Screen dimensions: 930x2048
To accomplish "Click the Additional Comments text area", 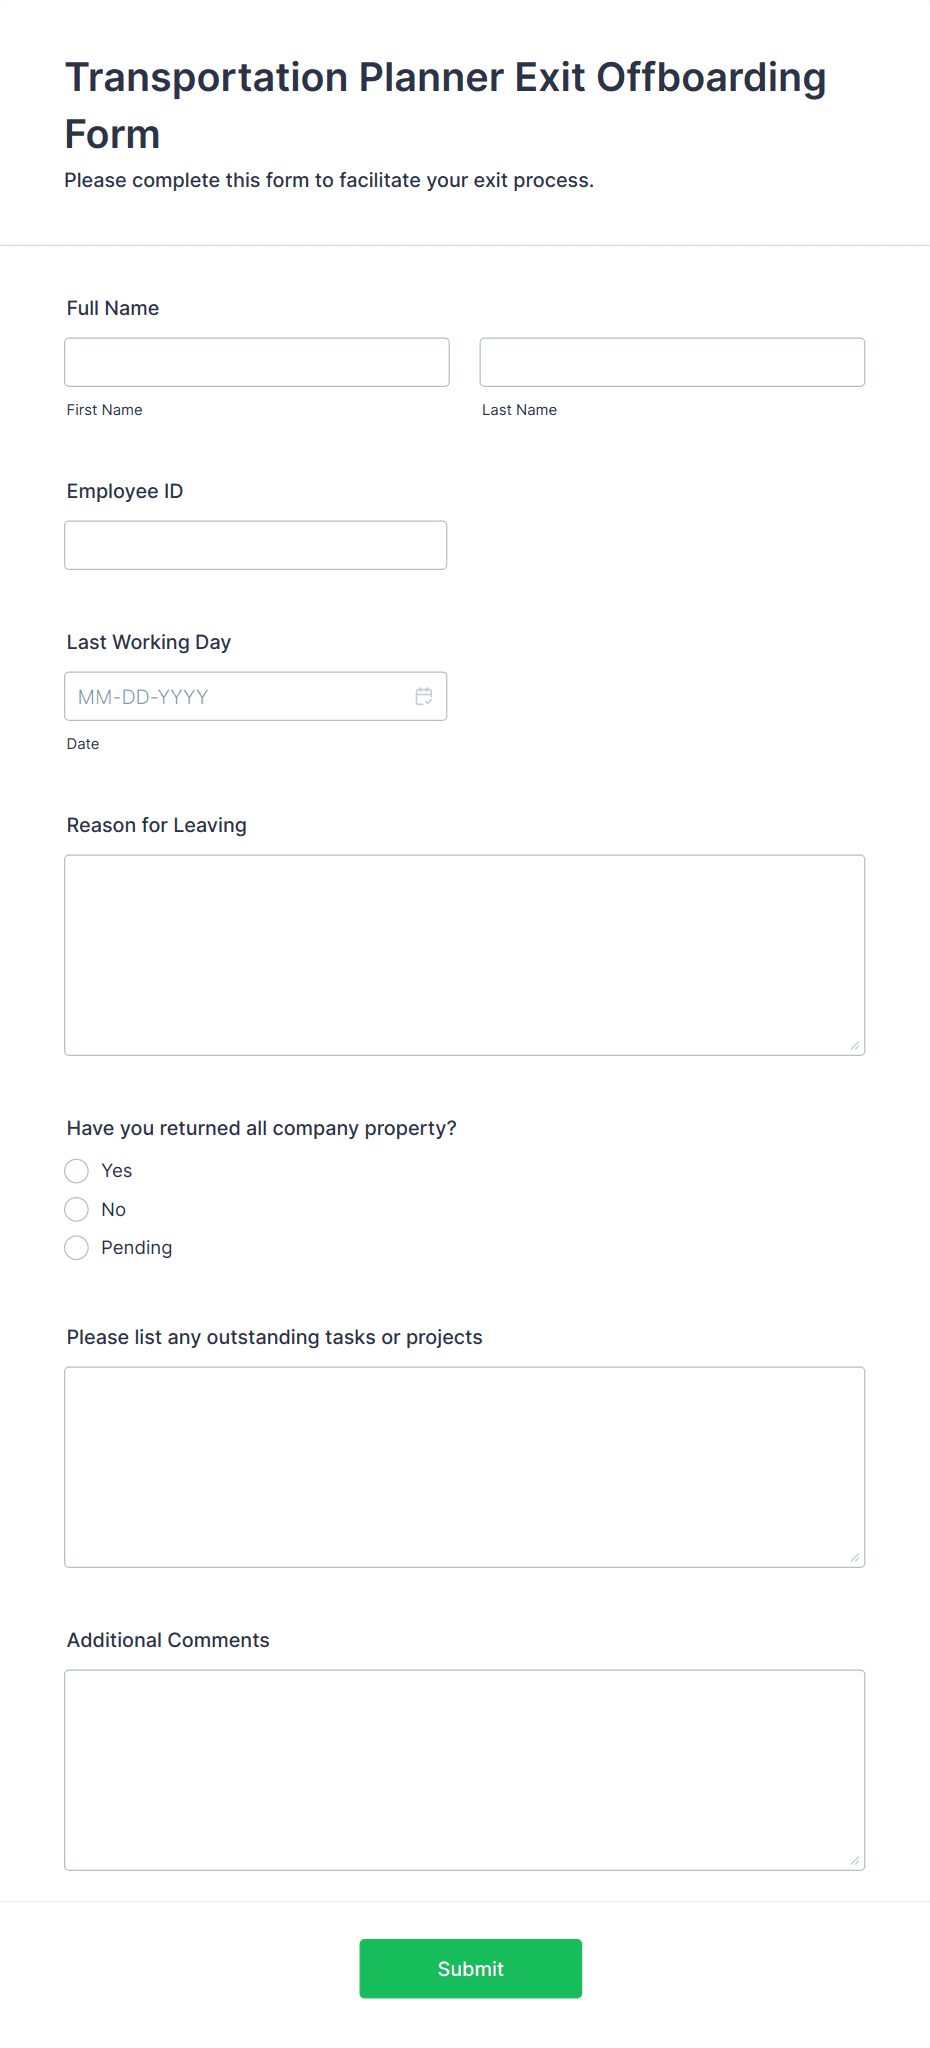I will click(x=465, y=1770).
